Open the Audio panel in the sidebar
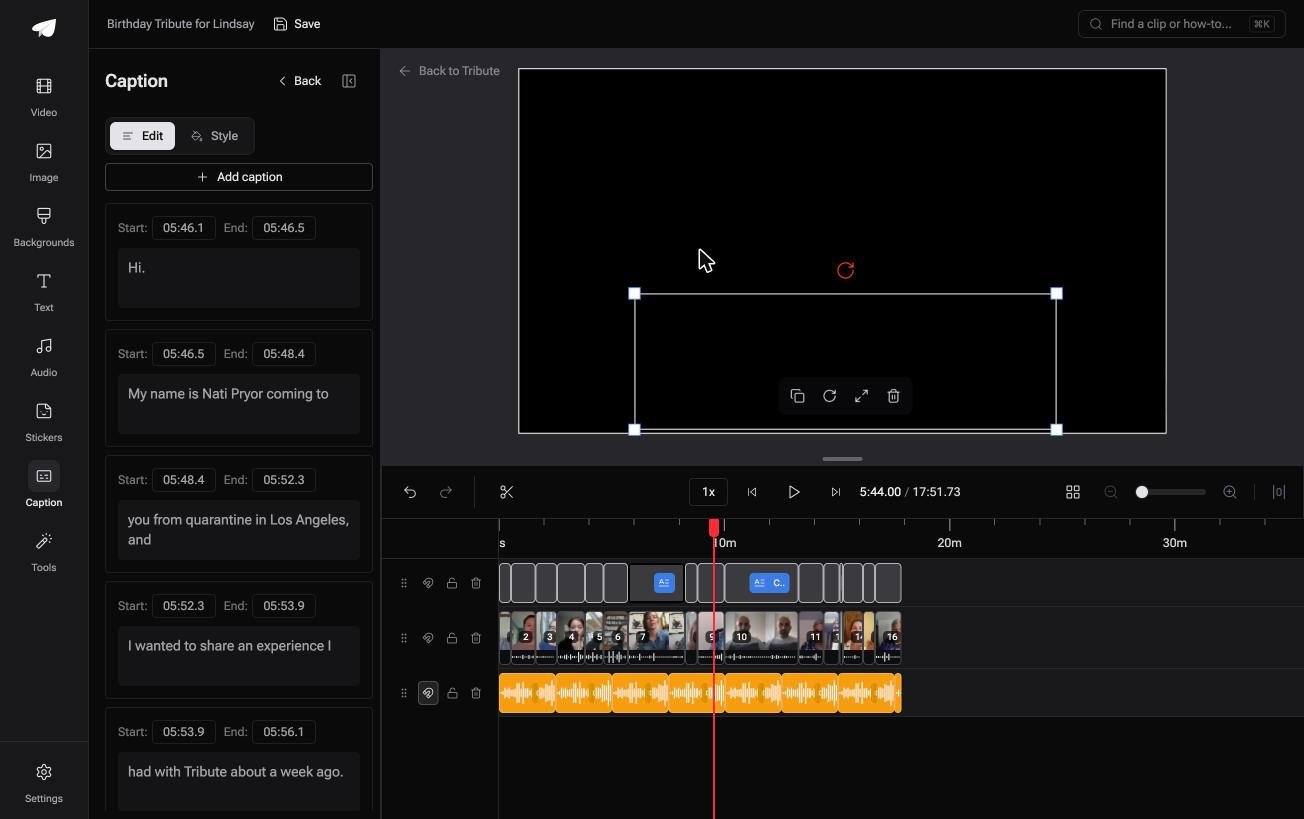Screen dimensions: 1304x819 click(44, 357)
